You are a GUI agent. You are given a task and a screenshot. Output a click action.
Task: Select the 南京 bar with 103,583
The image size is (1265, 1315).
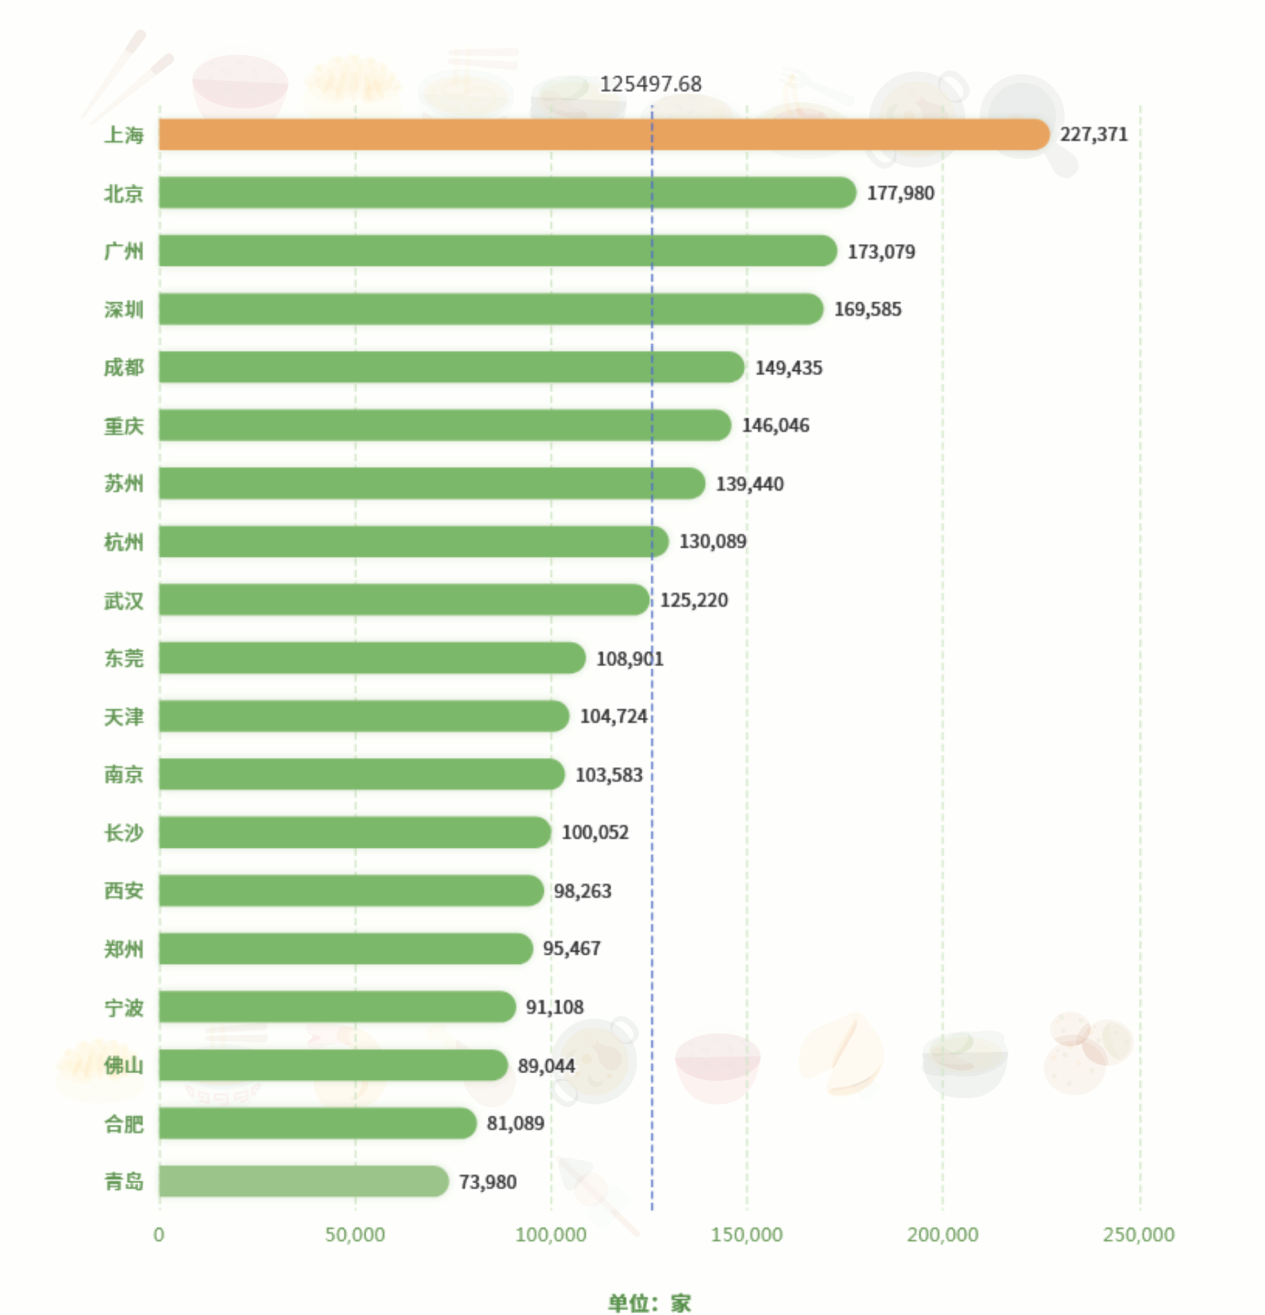point(362,774)
